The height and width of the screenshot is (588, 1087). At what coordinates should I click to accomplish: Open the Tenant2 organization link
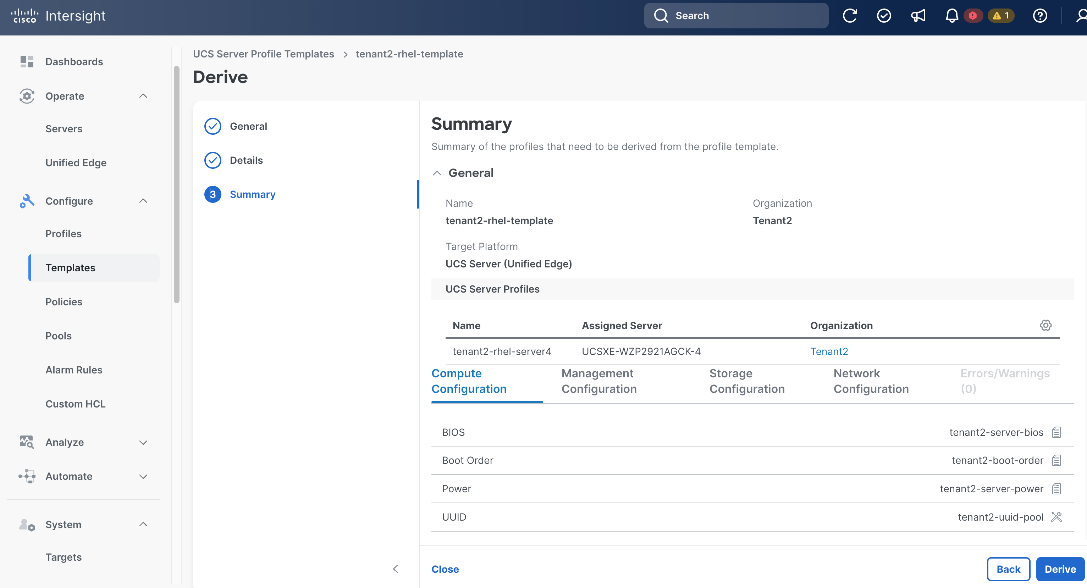829,352
